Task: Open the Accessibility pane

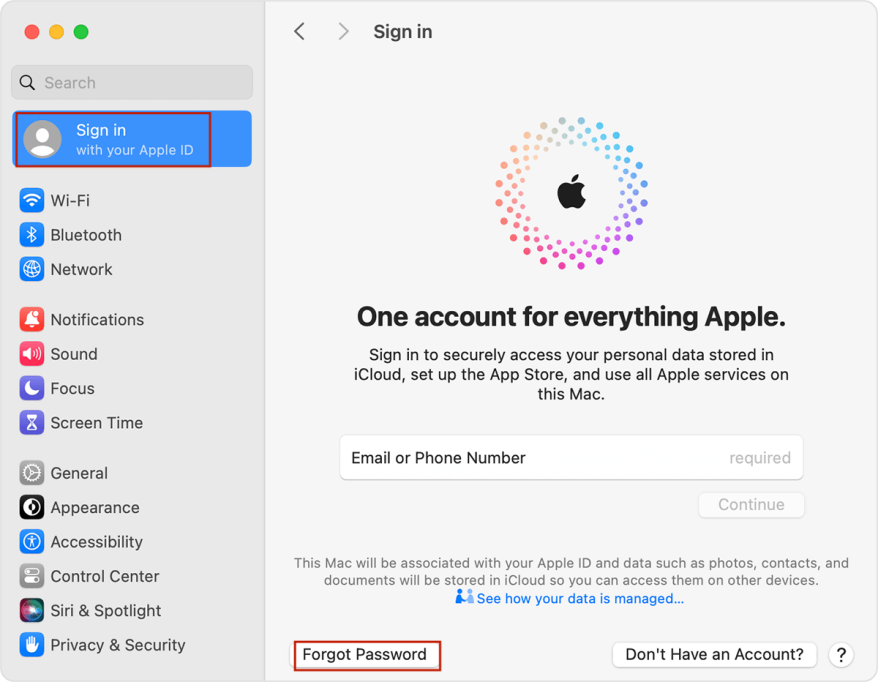Action: tap(96, 542)
